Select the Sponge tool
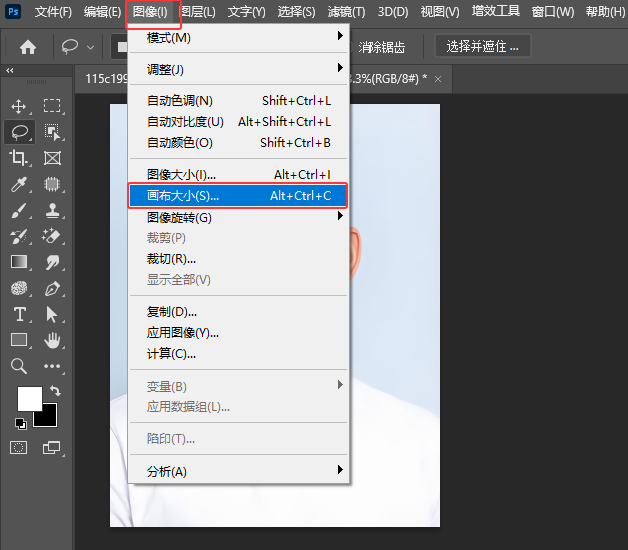The image size is (628, 550). [x=18, y=288]
